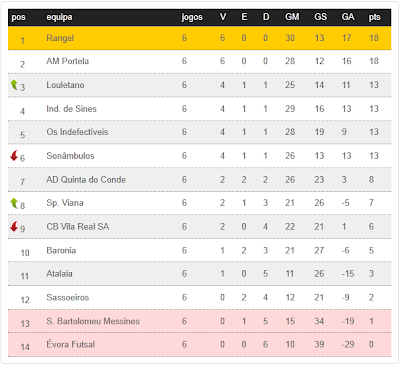Click red down arrow beside Sonâmbulos
This screenshot has width=400, height=366.
point(14,155)
